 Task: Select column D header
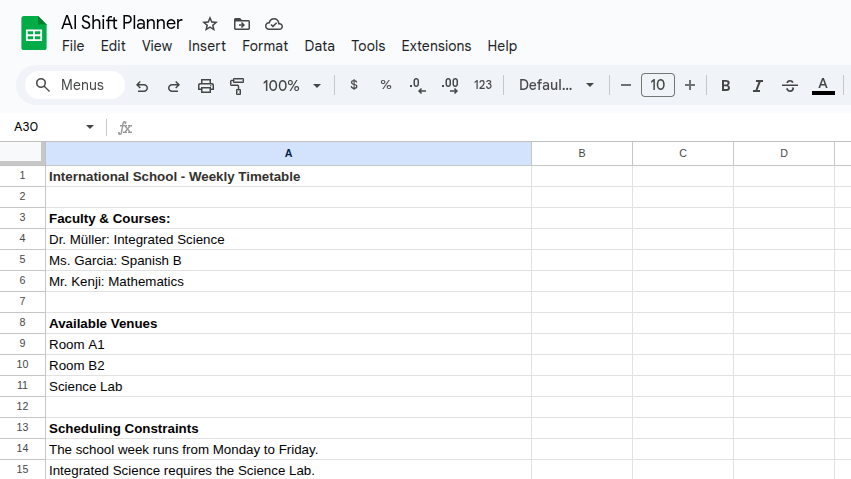pyautogui.click(x=784, y=154)
